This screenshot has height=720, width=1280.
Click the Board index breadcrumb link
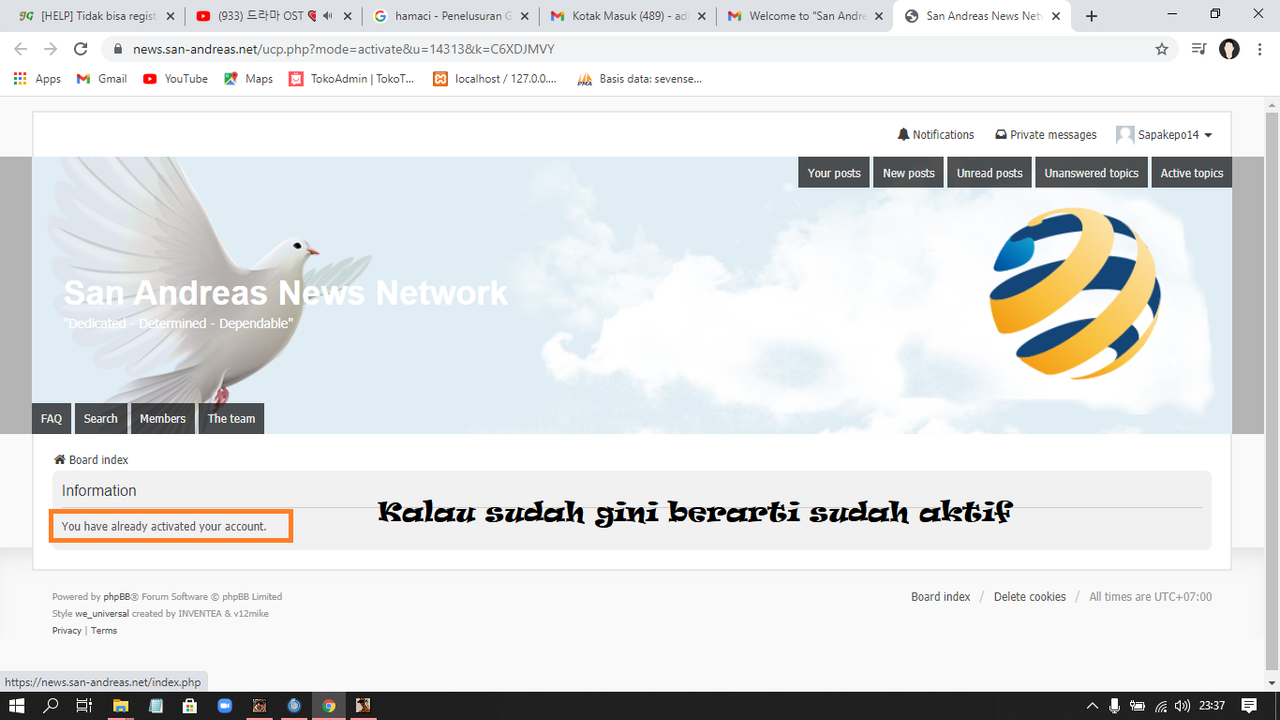click(91, 460)
